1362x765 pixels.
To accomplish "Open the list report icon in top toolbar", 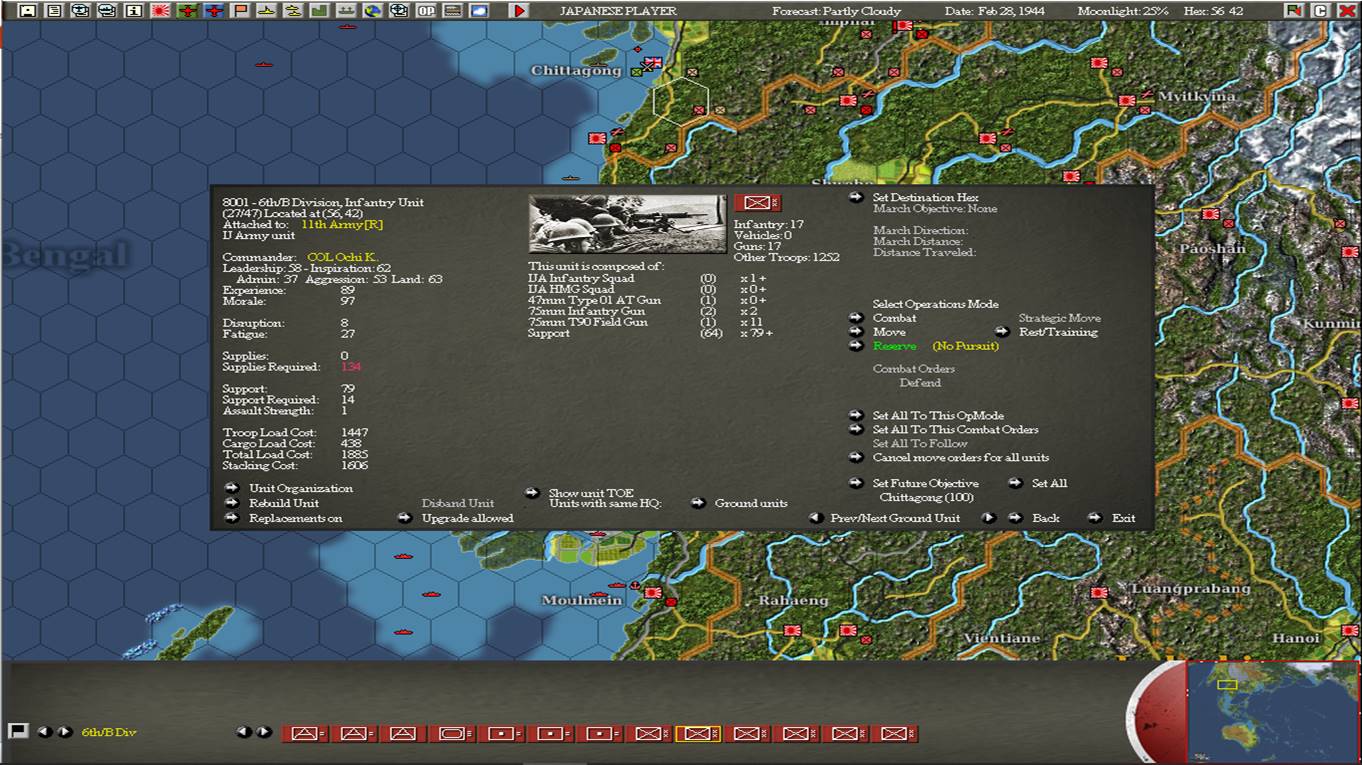I will pyautogui.click(x=54, y=11).
